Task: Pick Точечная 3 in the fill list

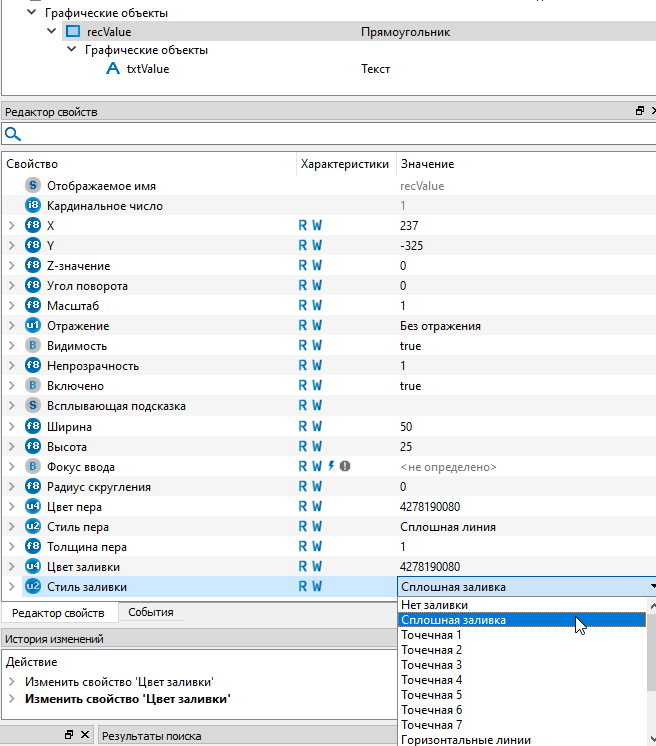Action: [x=431, y=665]
